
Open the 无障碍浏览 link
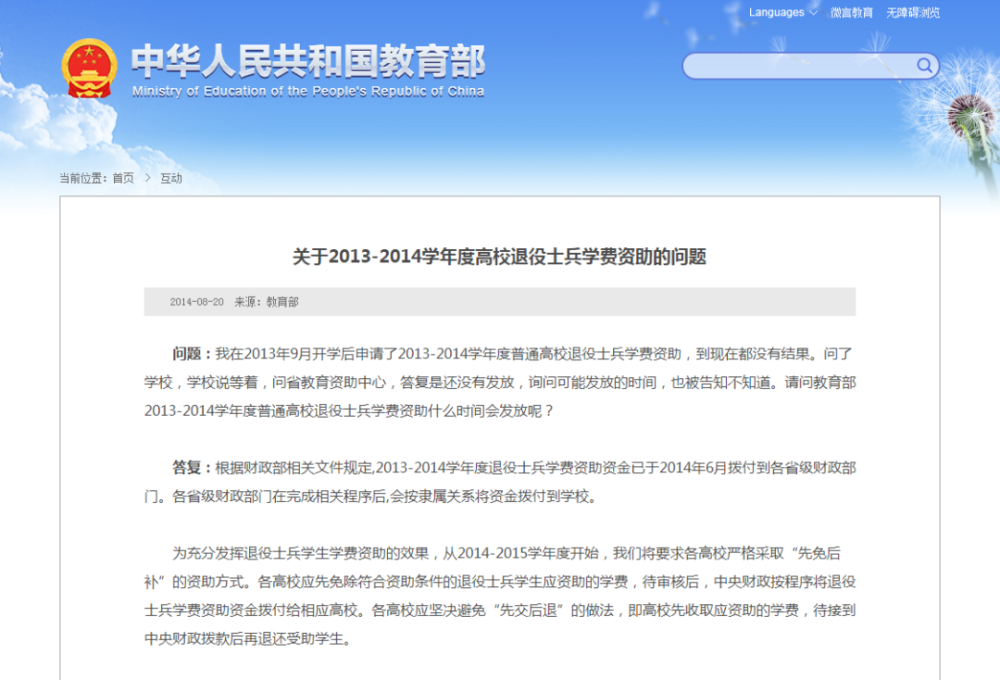click(x=913, y=13)
